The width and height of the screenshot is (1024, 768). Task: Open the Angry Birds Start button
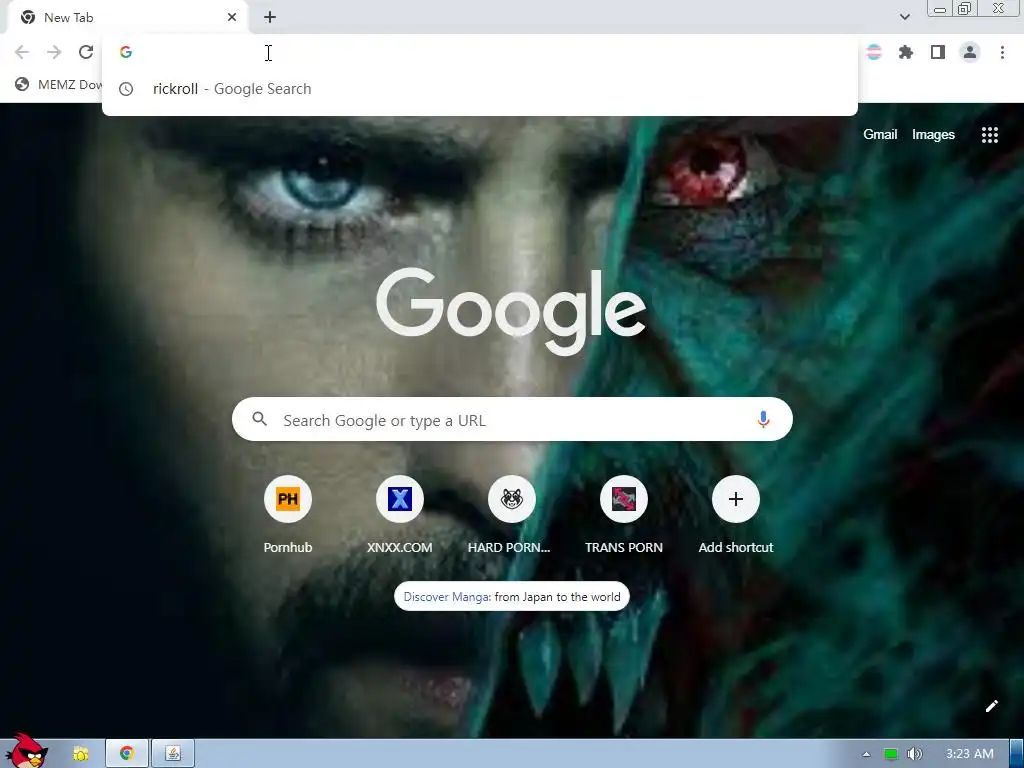coord(26,751)
